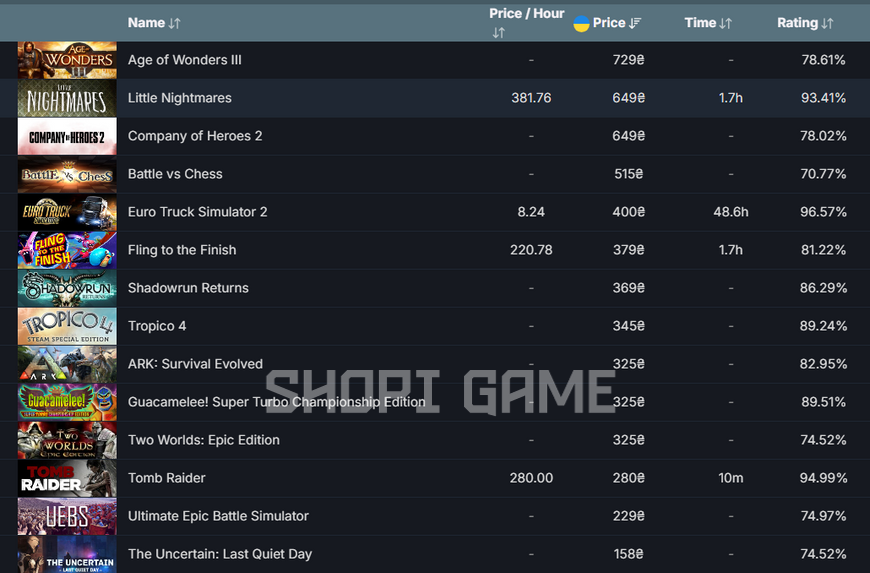870x573 pixels.
Task: Click The Uncertain price 158₴
Action: 628,554
